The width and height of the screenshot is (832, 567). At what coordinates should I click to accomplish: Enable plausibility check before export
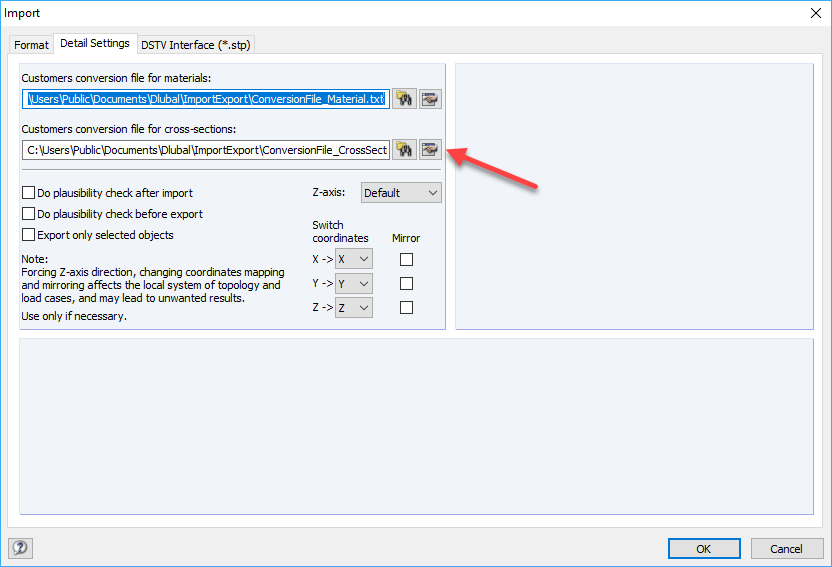(29, 214)
